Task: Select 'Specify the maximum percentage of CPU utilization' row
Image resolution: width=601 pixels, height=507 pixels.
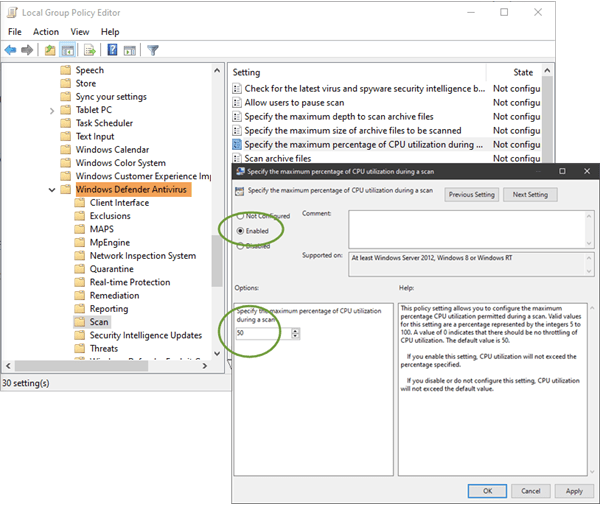Action: coord(386,144)
